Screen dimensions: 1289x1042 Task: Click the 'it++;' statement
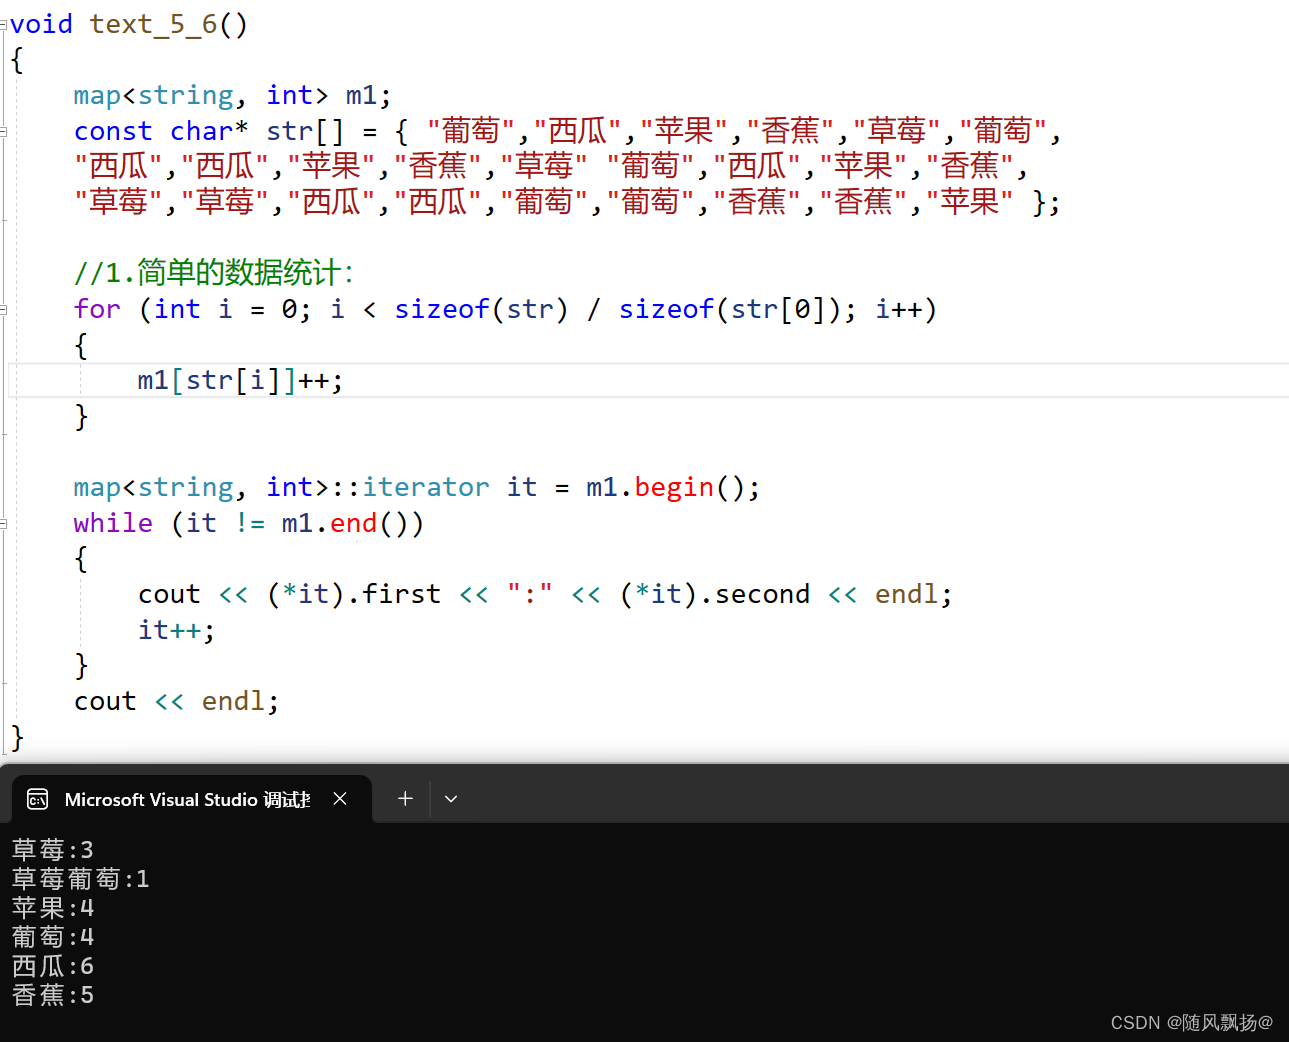176,631
